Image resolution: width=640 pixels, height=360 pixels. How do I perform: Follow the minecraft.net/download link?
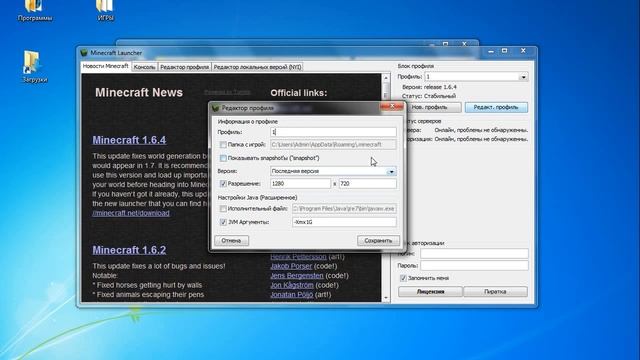tap(131, 213)
